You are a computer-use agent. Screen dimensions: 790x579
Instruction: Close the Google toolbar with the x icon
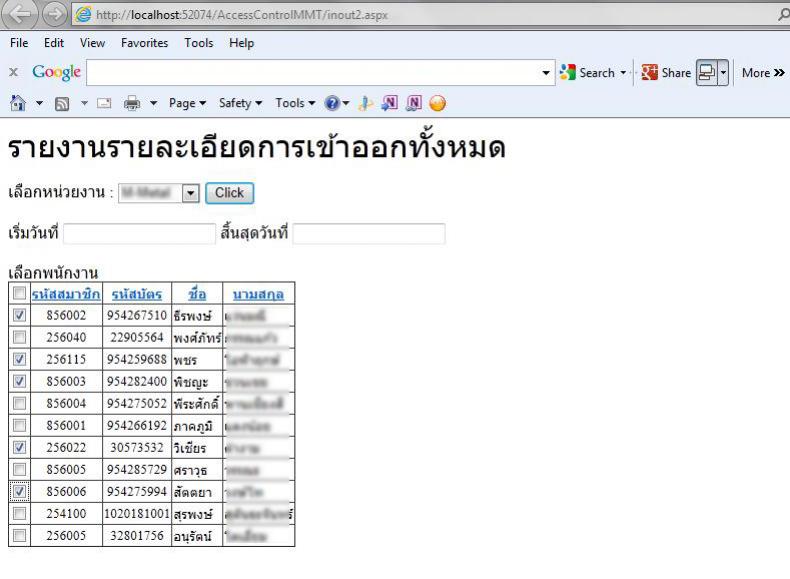coord(14,73)
